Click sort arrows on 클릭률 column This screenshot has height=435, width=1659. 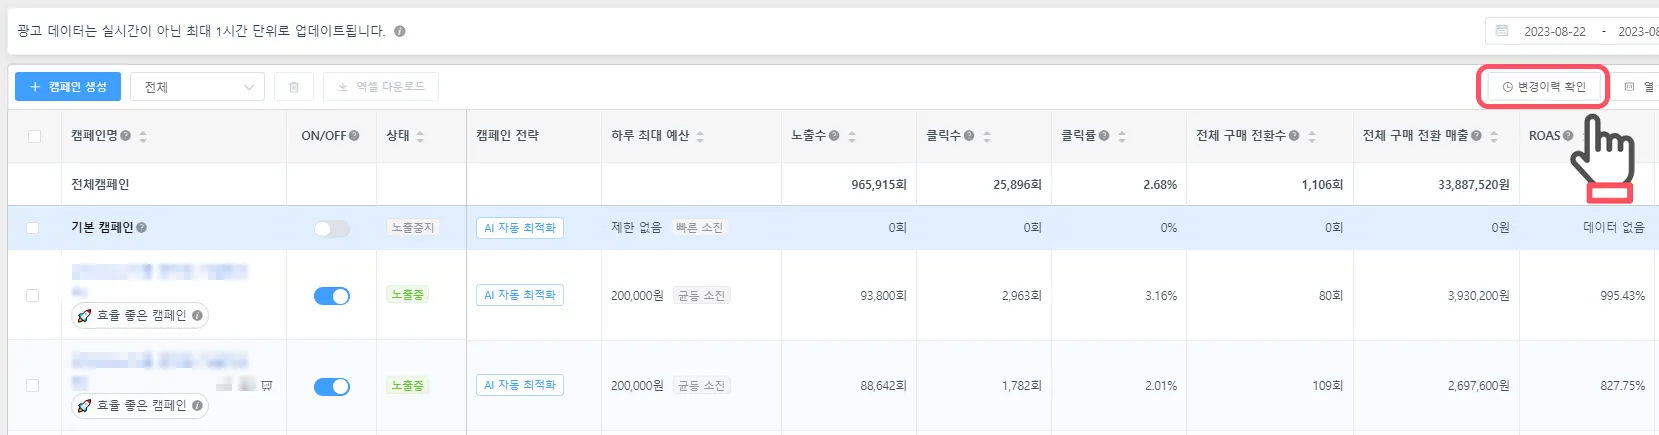coord(1122,136)
